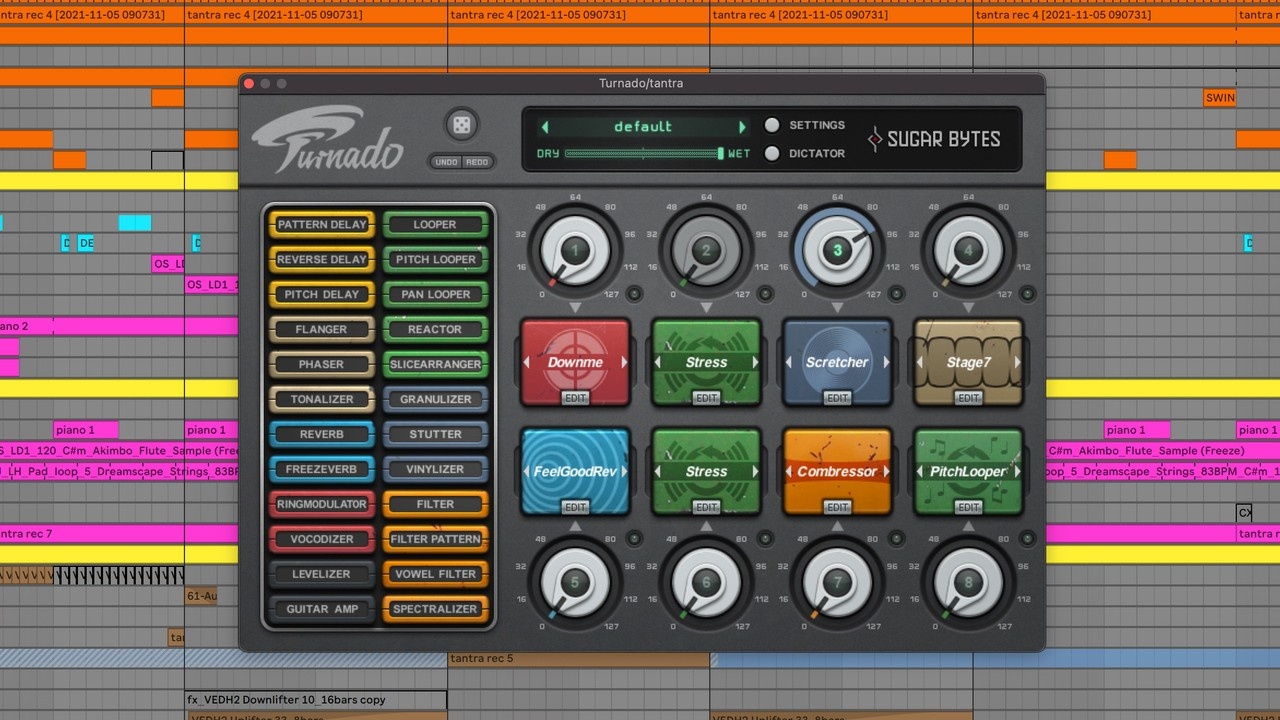Select the red Downme effect slot
Image resolution: width=1280 pixels, height=720 pixels.
(576, 362)
